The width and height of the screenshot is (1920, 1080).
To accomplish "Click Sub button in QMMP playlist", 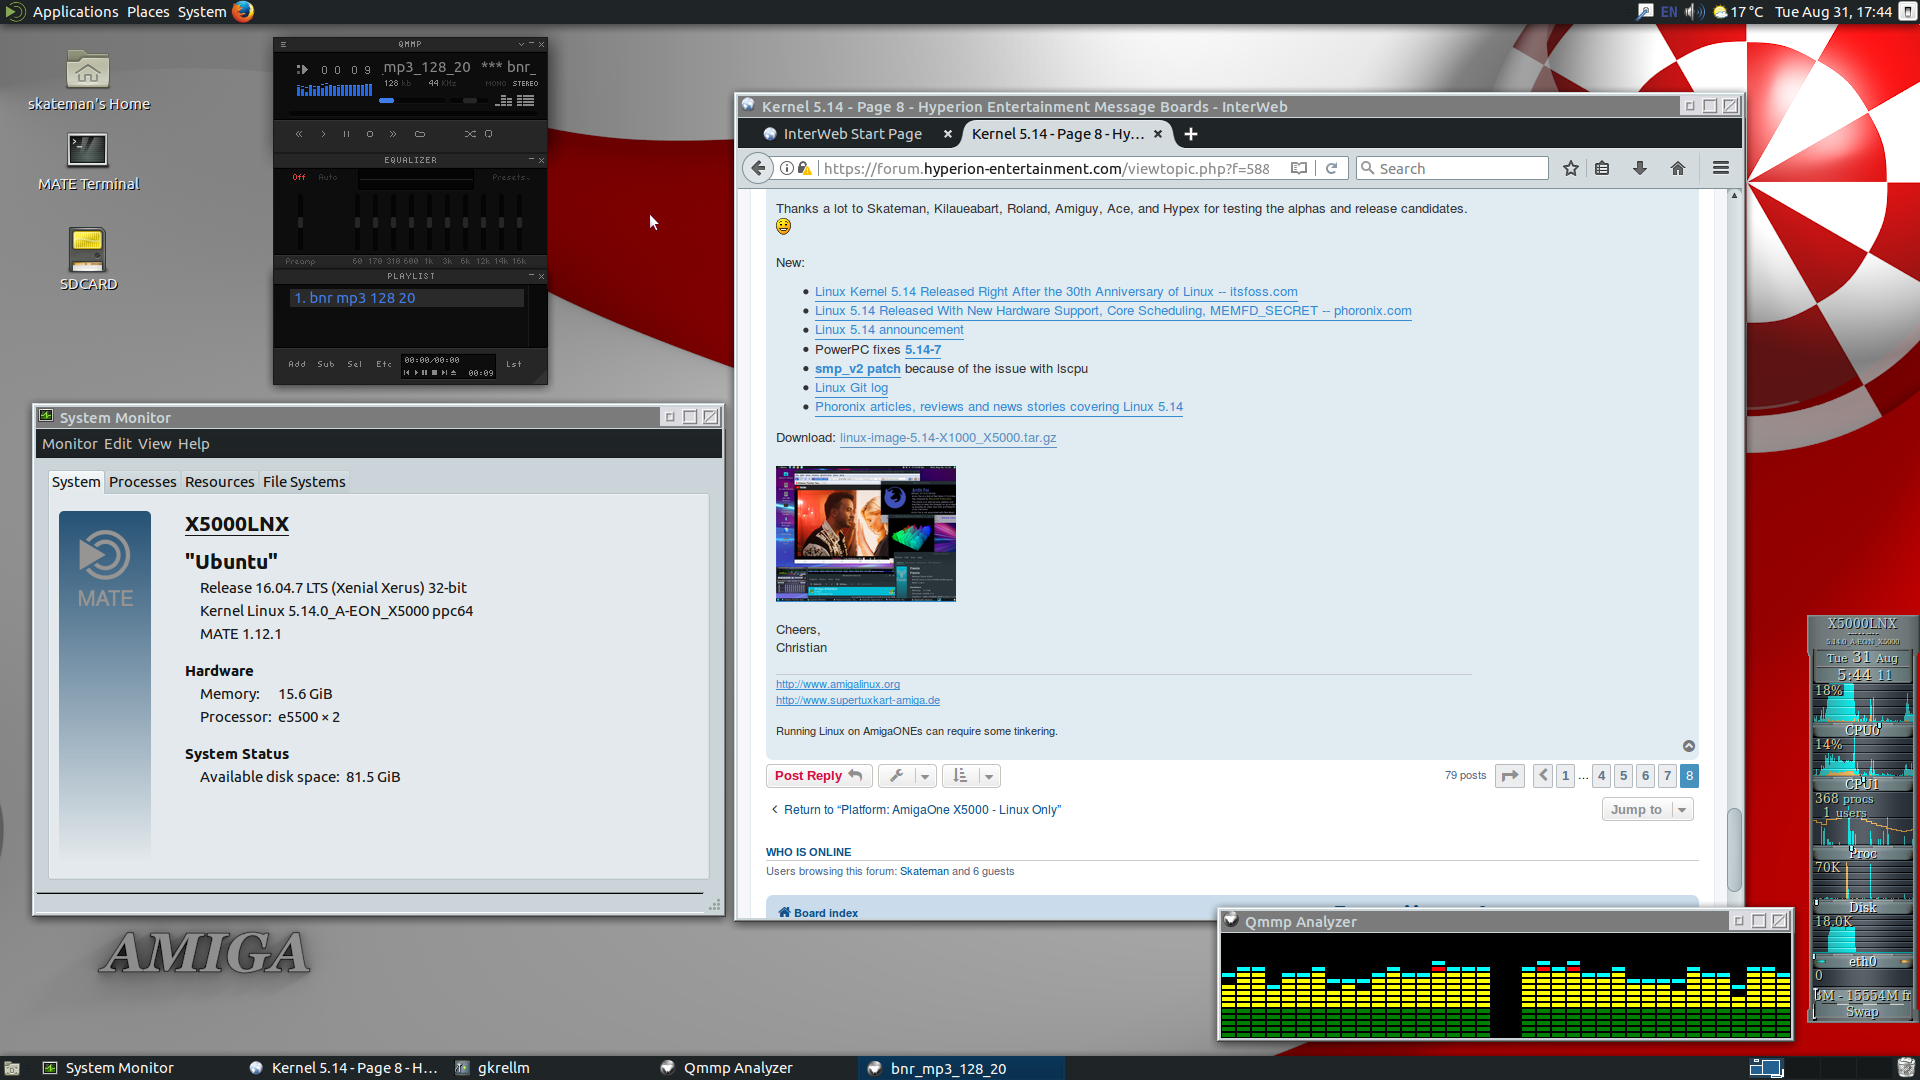I will tap(326, 364).
